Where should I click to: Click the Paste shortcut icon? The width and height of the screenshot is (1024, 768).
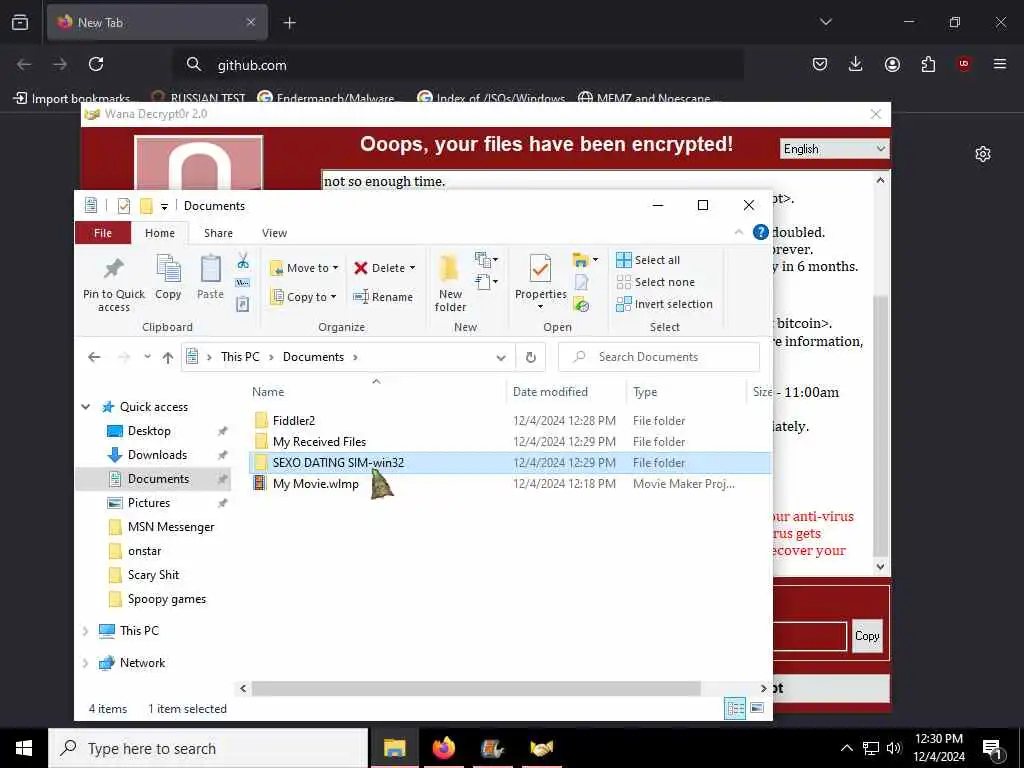point(243,304)
